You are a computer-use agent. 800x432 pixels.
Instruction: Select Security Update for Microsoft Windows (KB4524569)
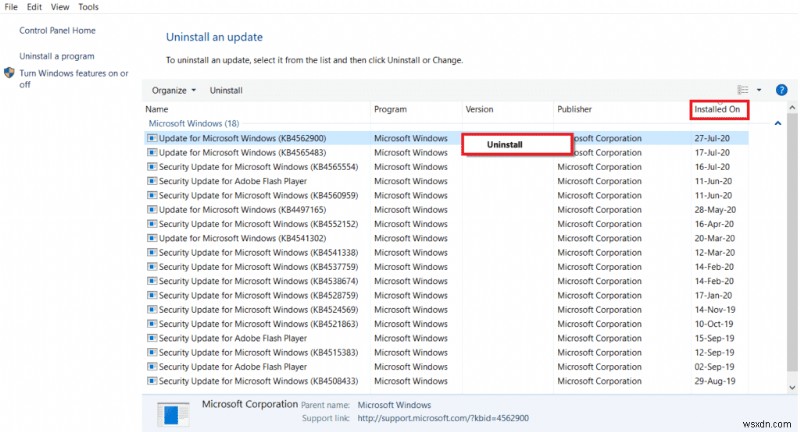pyautogui.click(x=259, y=310)
